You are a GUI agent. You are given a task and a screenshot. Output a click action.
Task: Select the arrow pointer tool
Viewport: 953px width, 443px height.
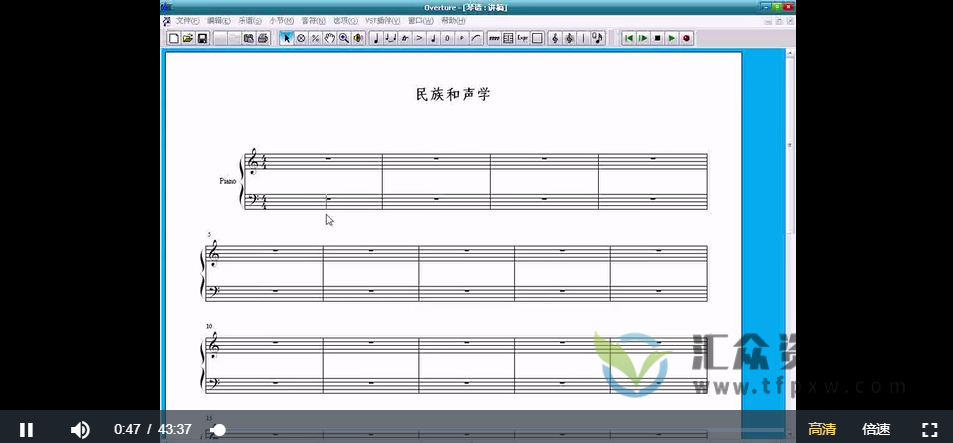[286, 39]
